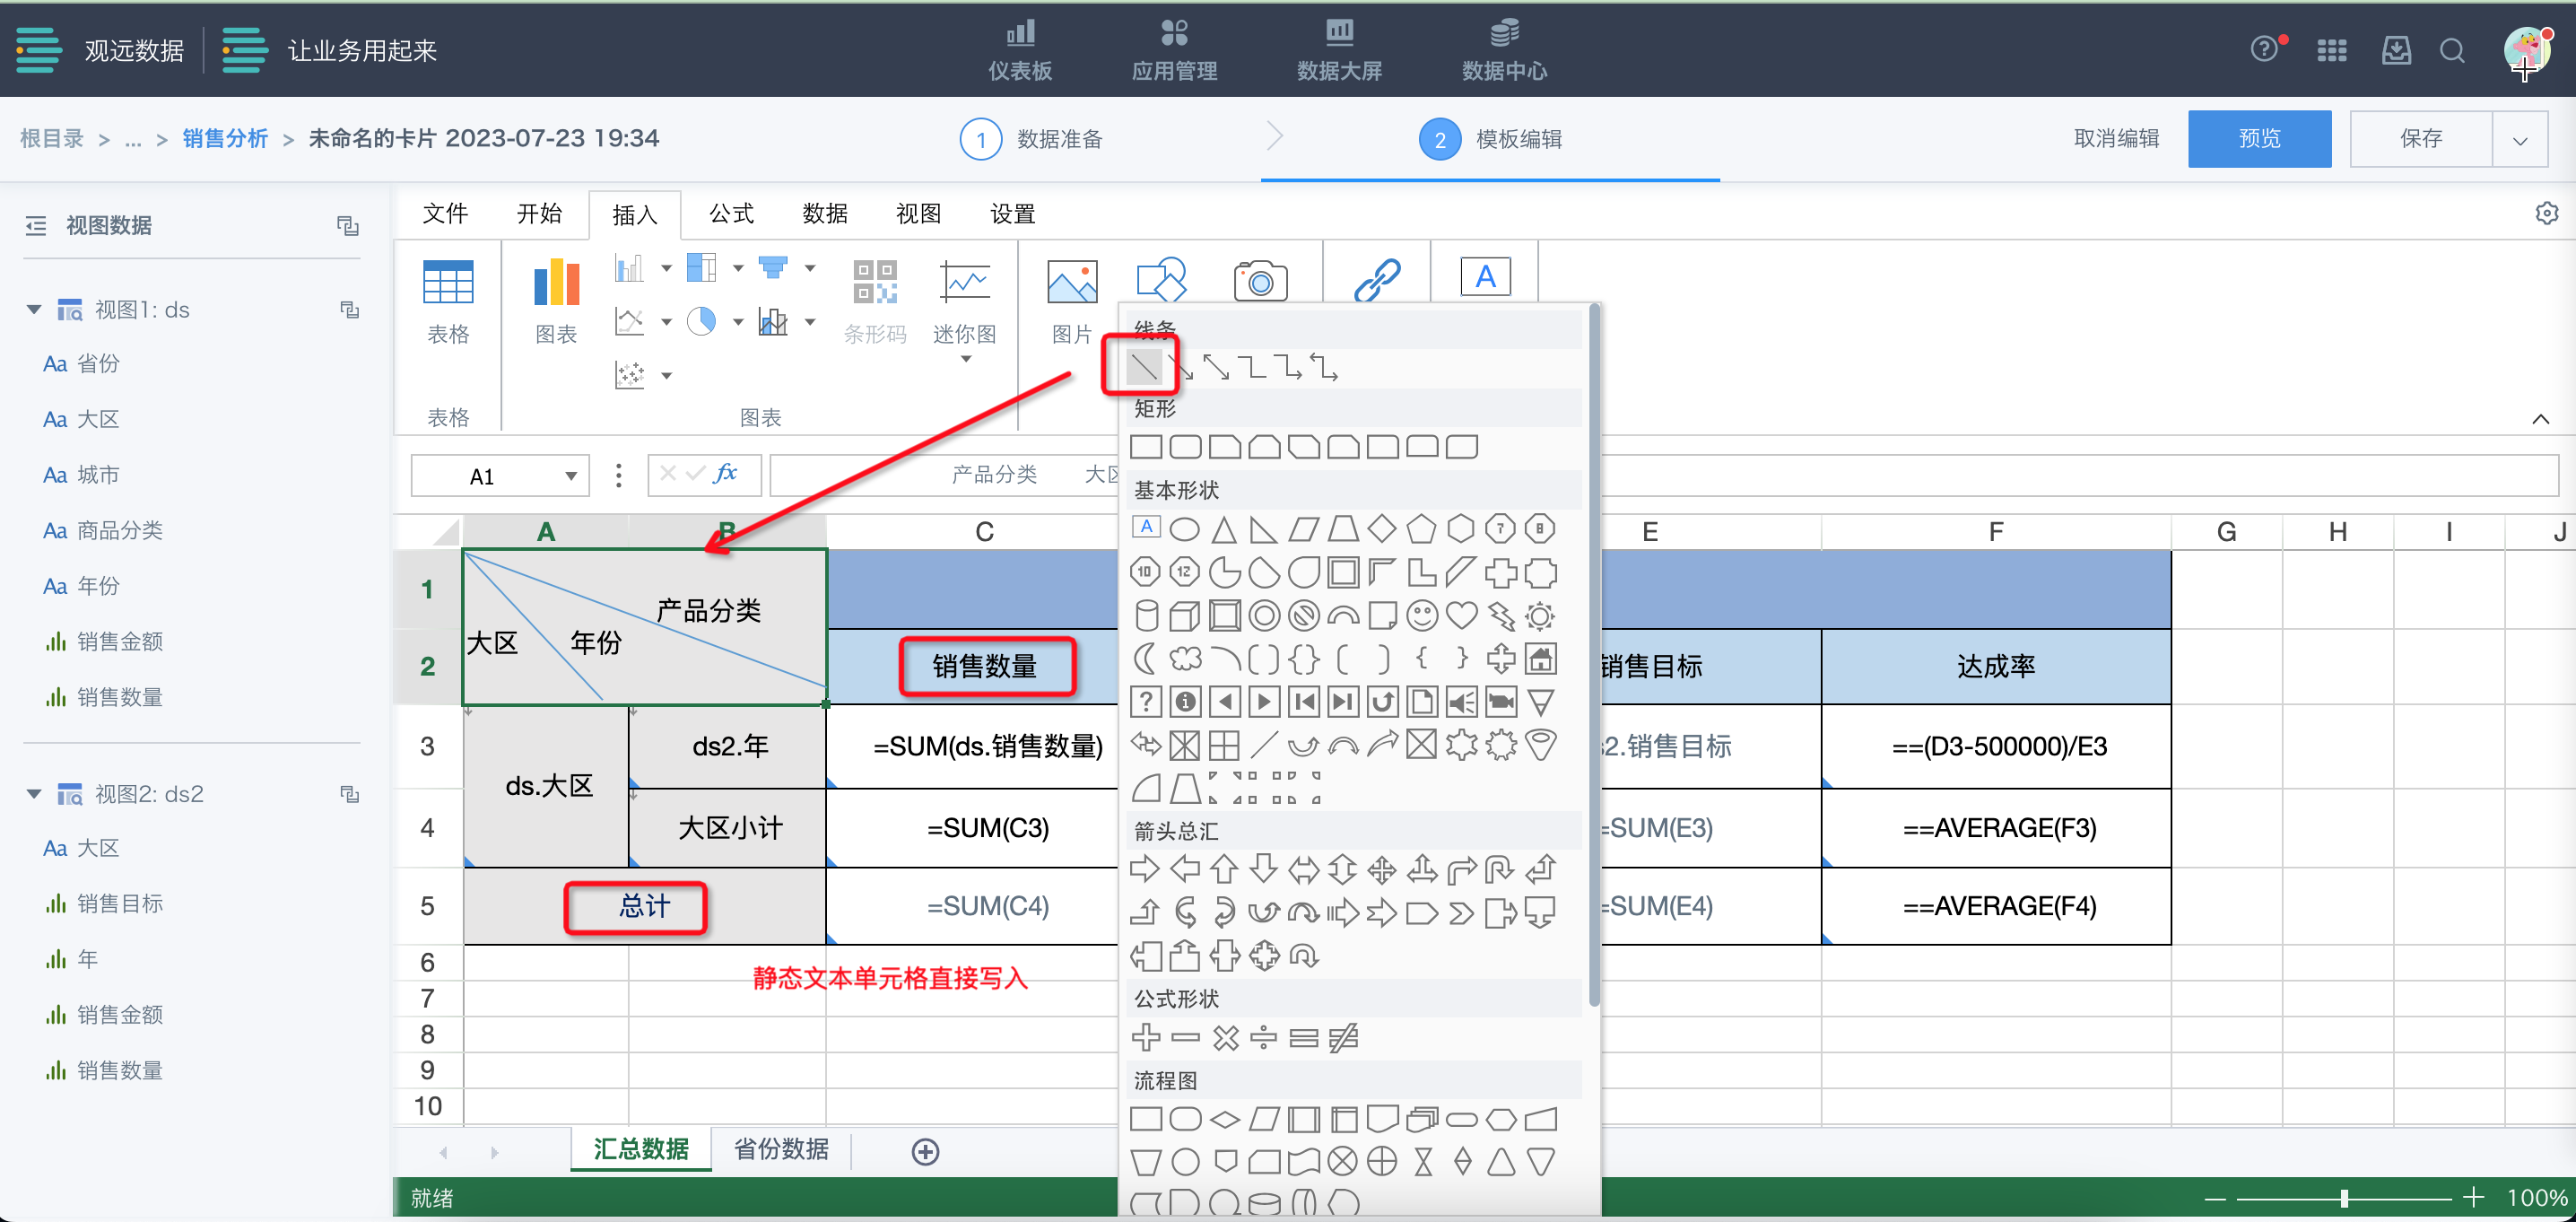Select the right arrow shape
Viewport: 2576px width, 1222px height.
coord(1145,869)
